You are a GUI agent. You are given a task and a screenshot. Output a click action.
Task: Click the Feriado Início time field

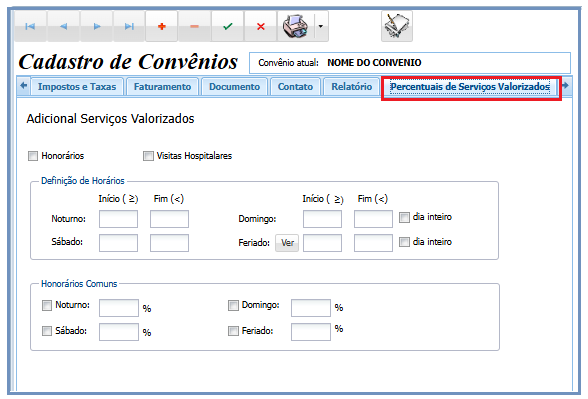[x=322, y=243]
